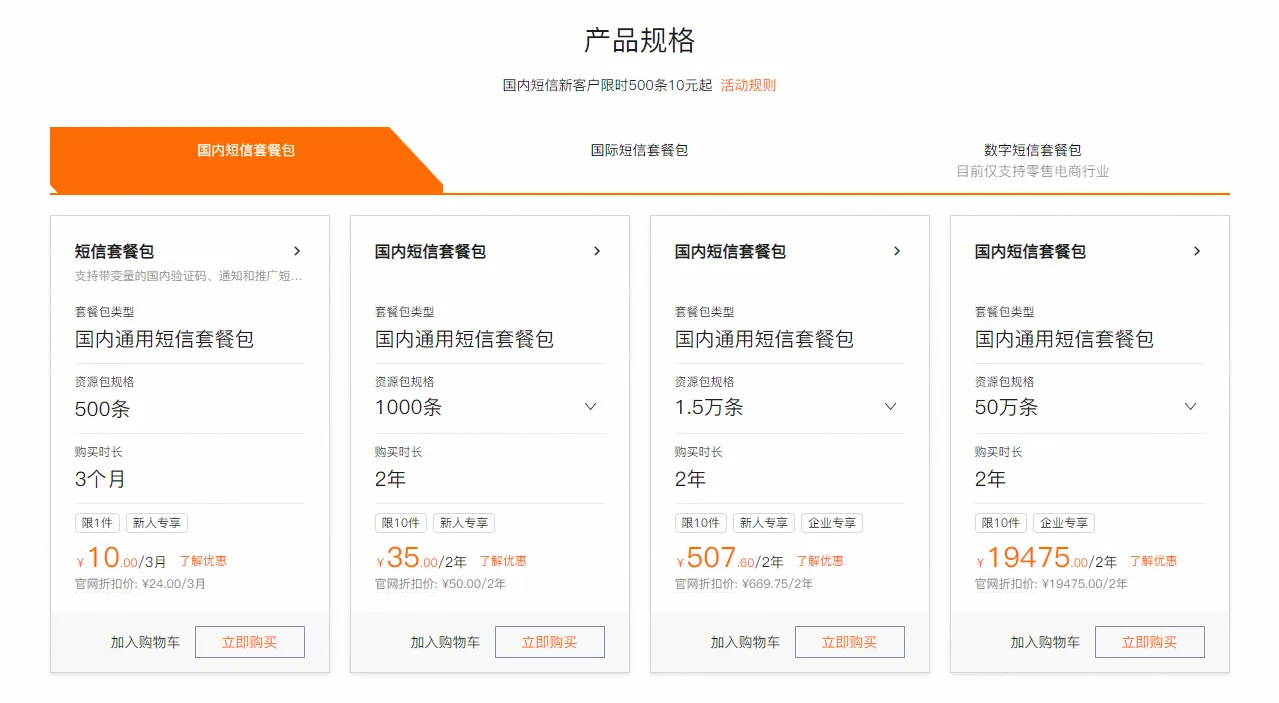Click the 产品规格 heading

tap(640, 40)
